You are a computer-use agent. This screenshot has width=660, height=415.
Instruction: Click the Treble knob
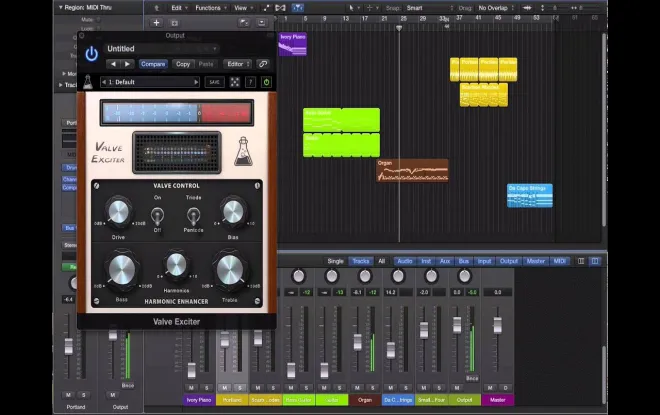coord(230,270)
